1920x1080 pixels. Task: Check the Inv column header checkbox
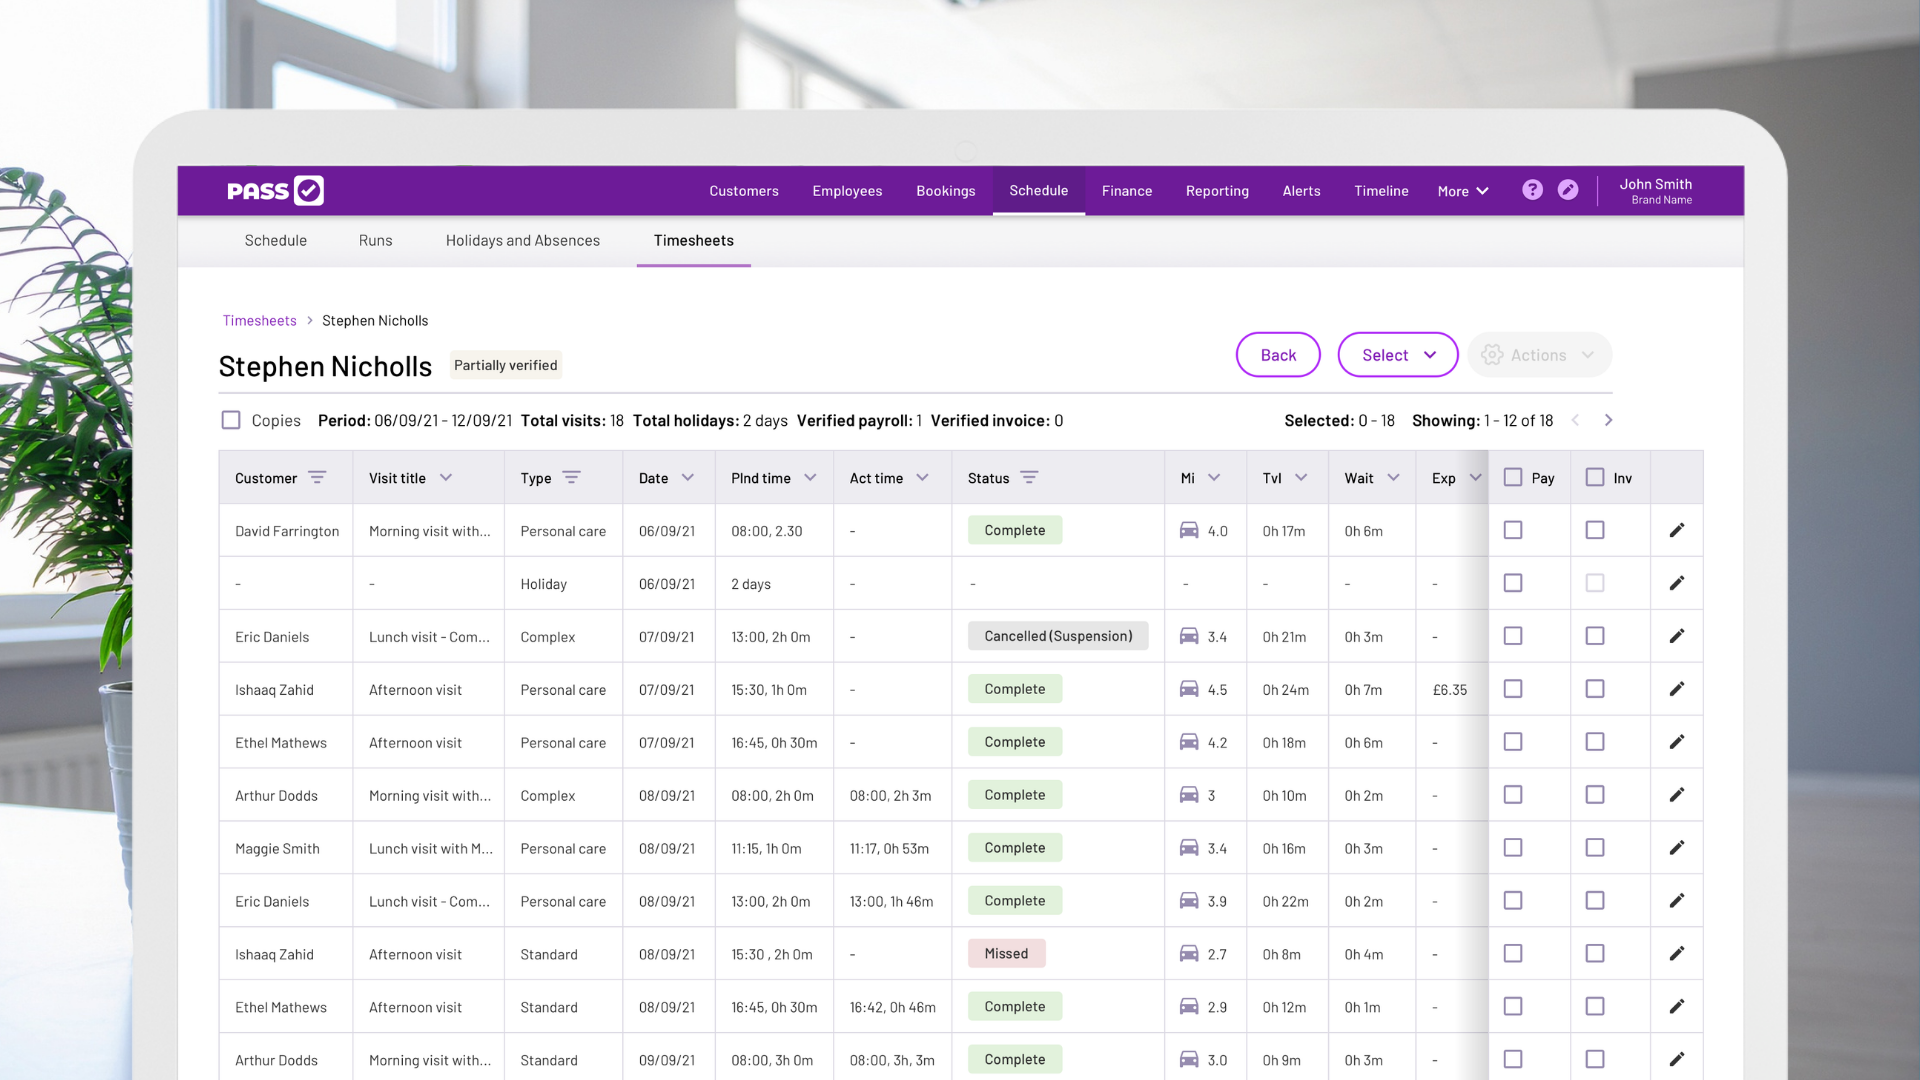tap(1595, 478)
